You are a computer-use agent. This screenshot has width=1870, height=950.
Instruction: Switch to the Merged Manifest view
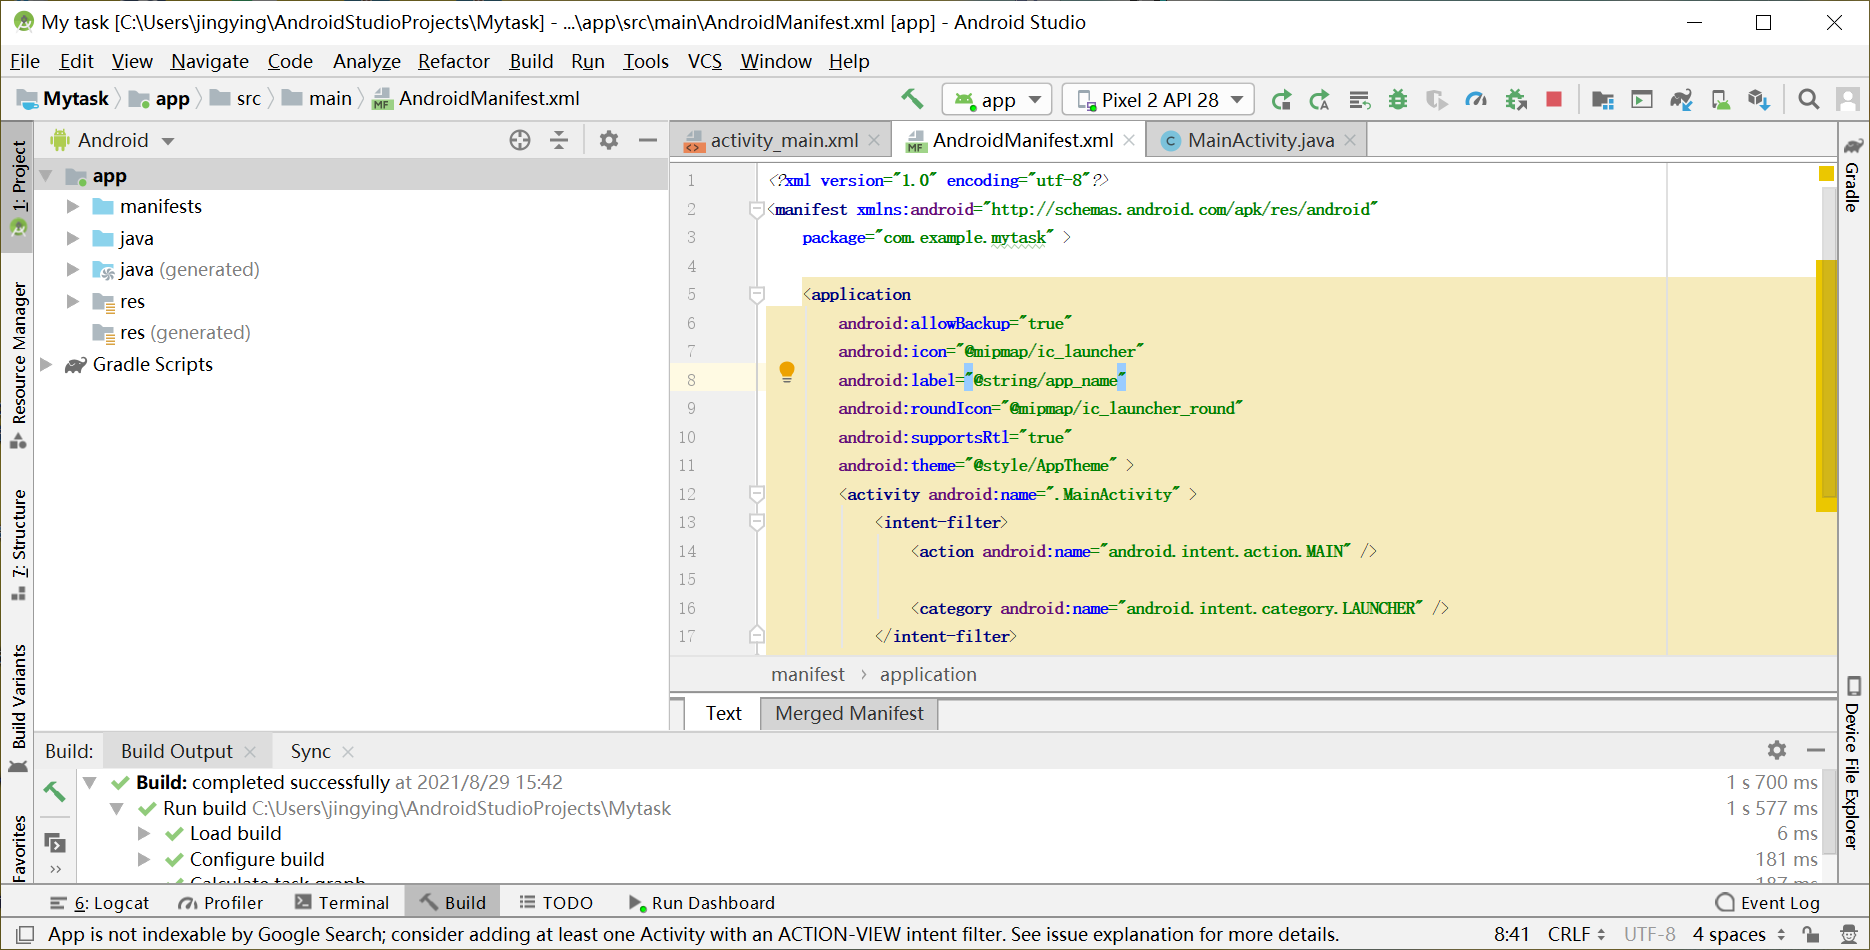tap(849, 714)
